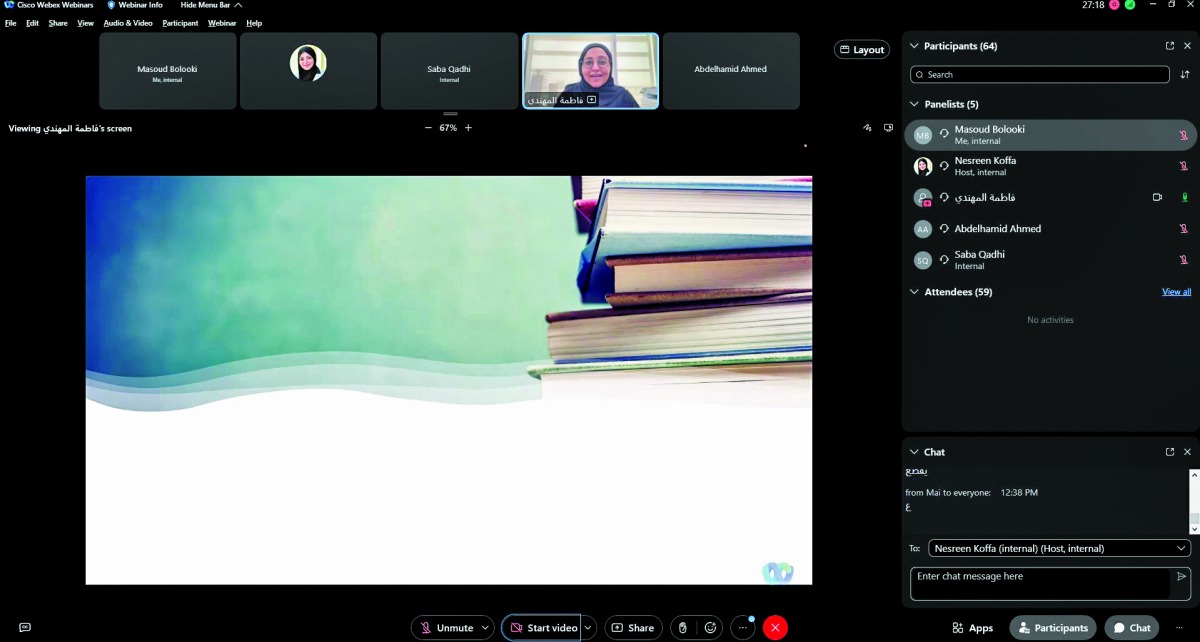Toggle the Participants panel button
1200x642 pixels.
click(x=1052, y=628)
